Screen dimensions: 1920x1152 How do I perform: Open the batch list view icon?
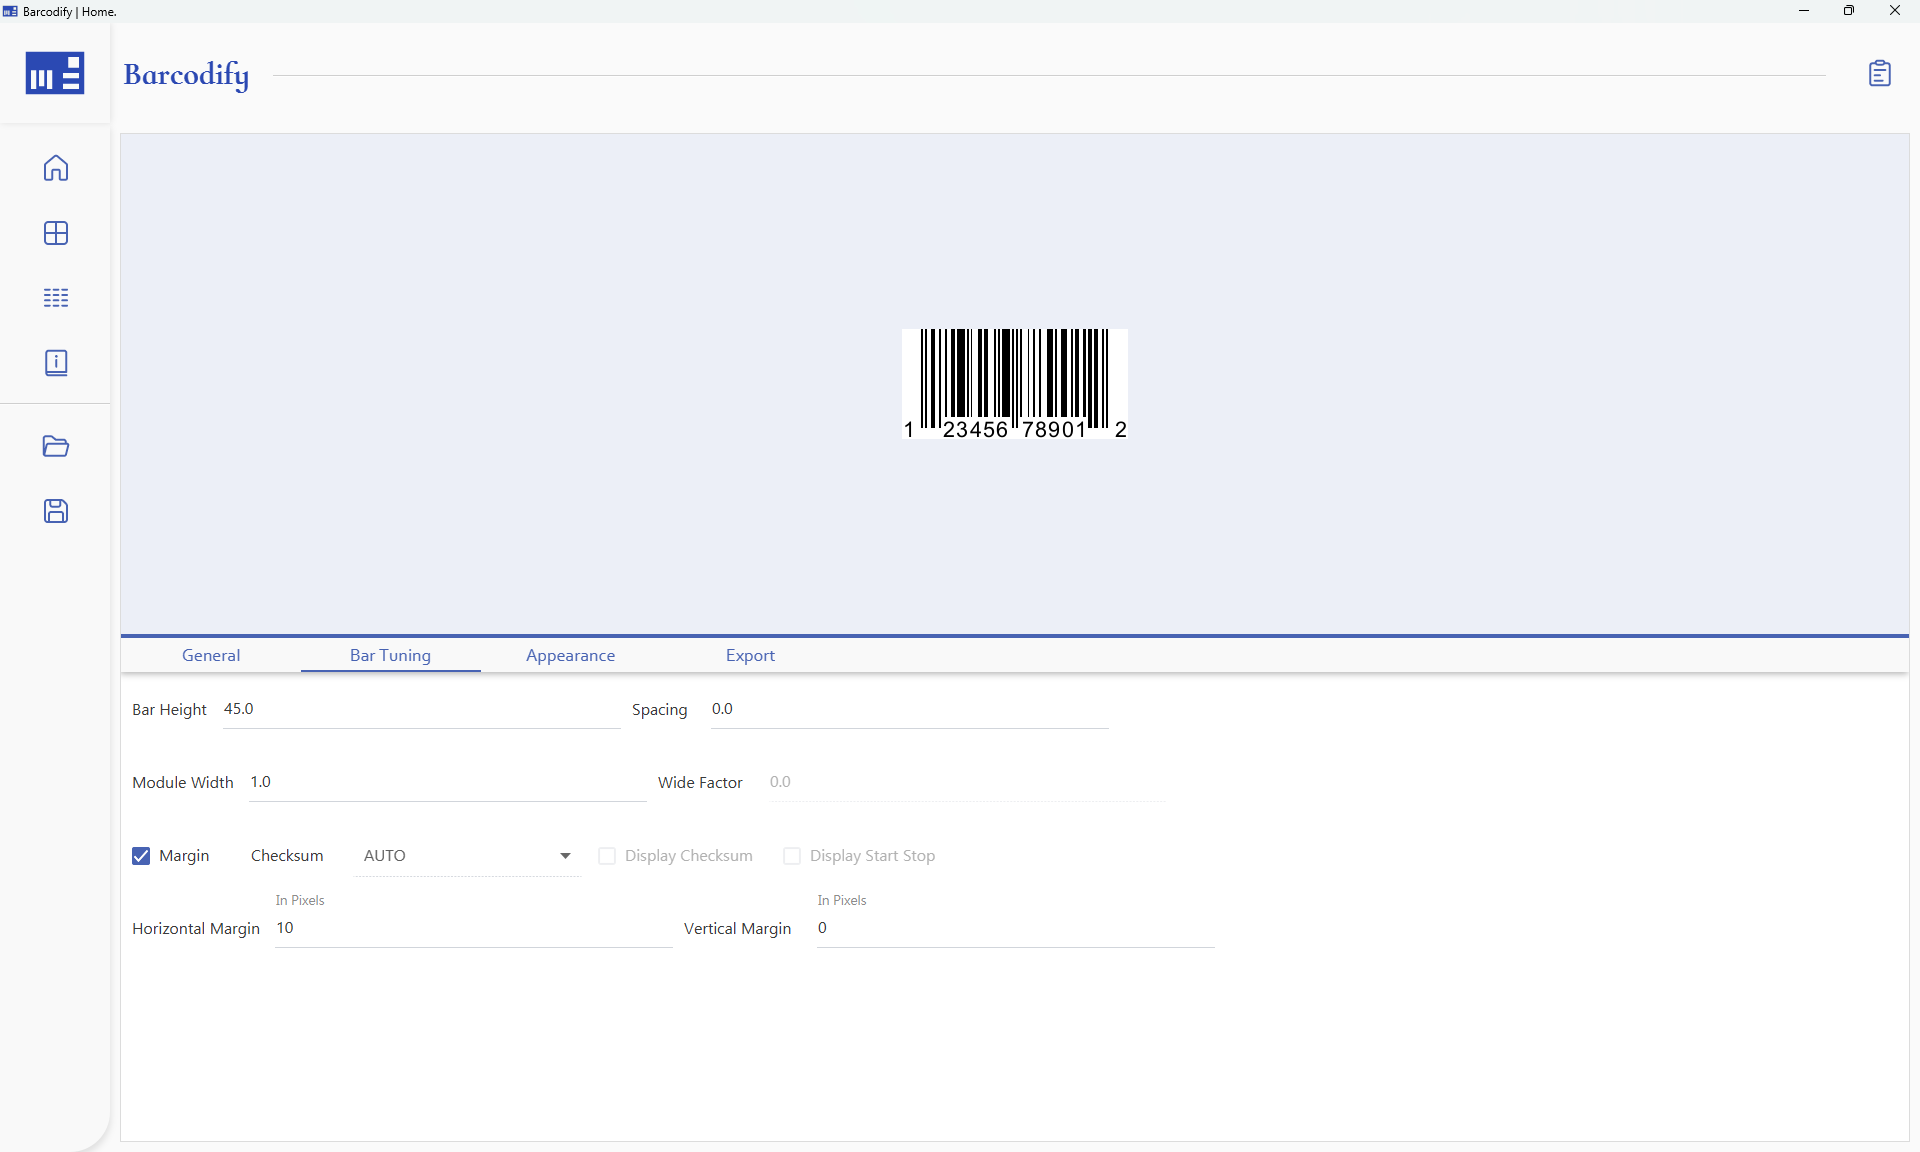tap(55, 298)
